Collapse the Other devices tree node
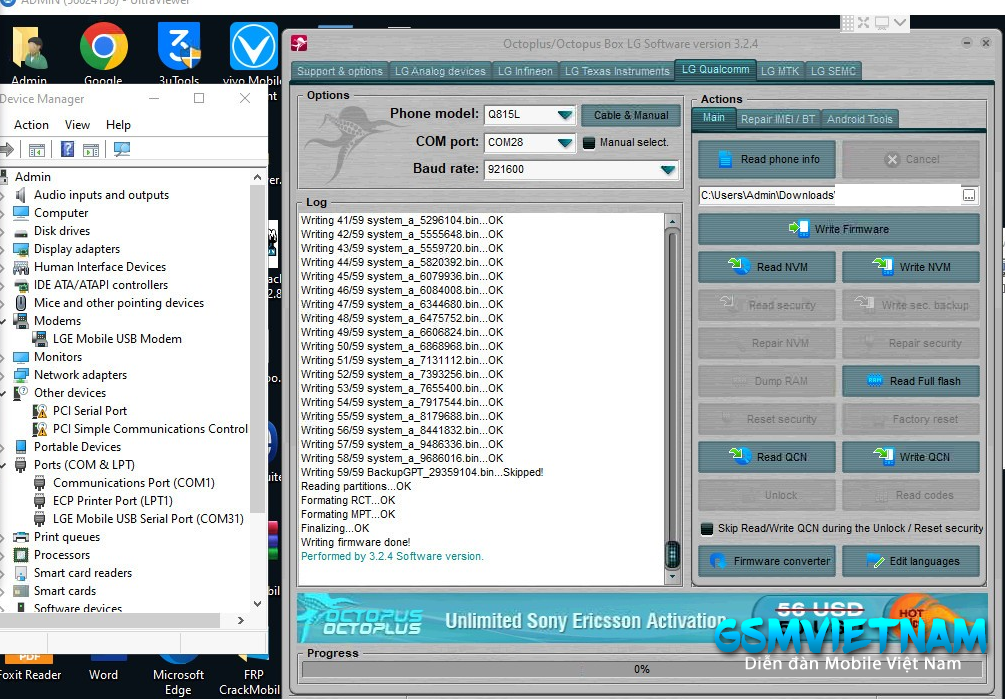Screen dimensions: 1005x699 pos(5,393)
